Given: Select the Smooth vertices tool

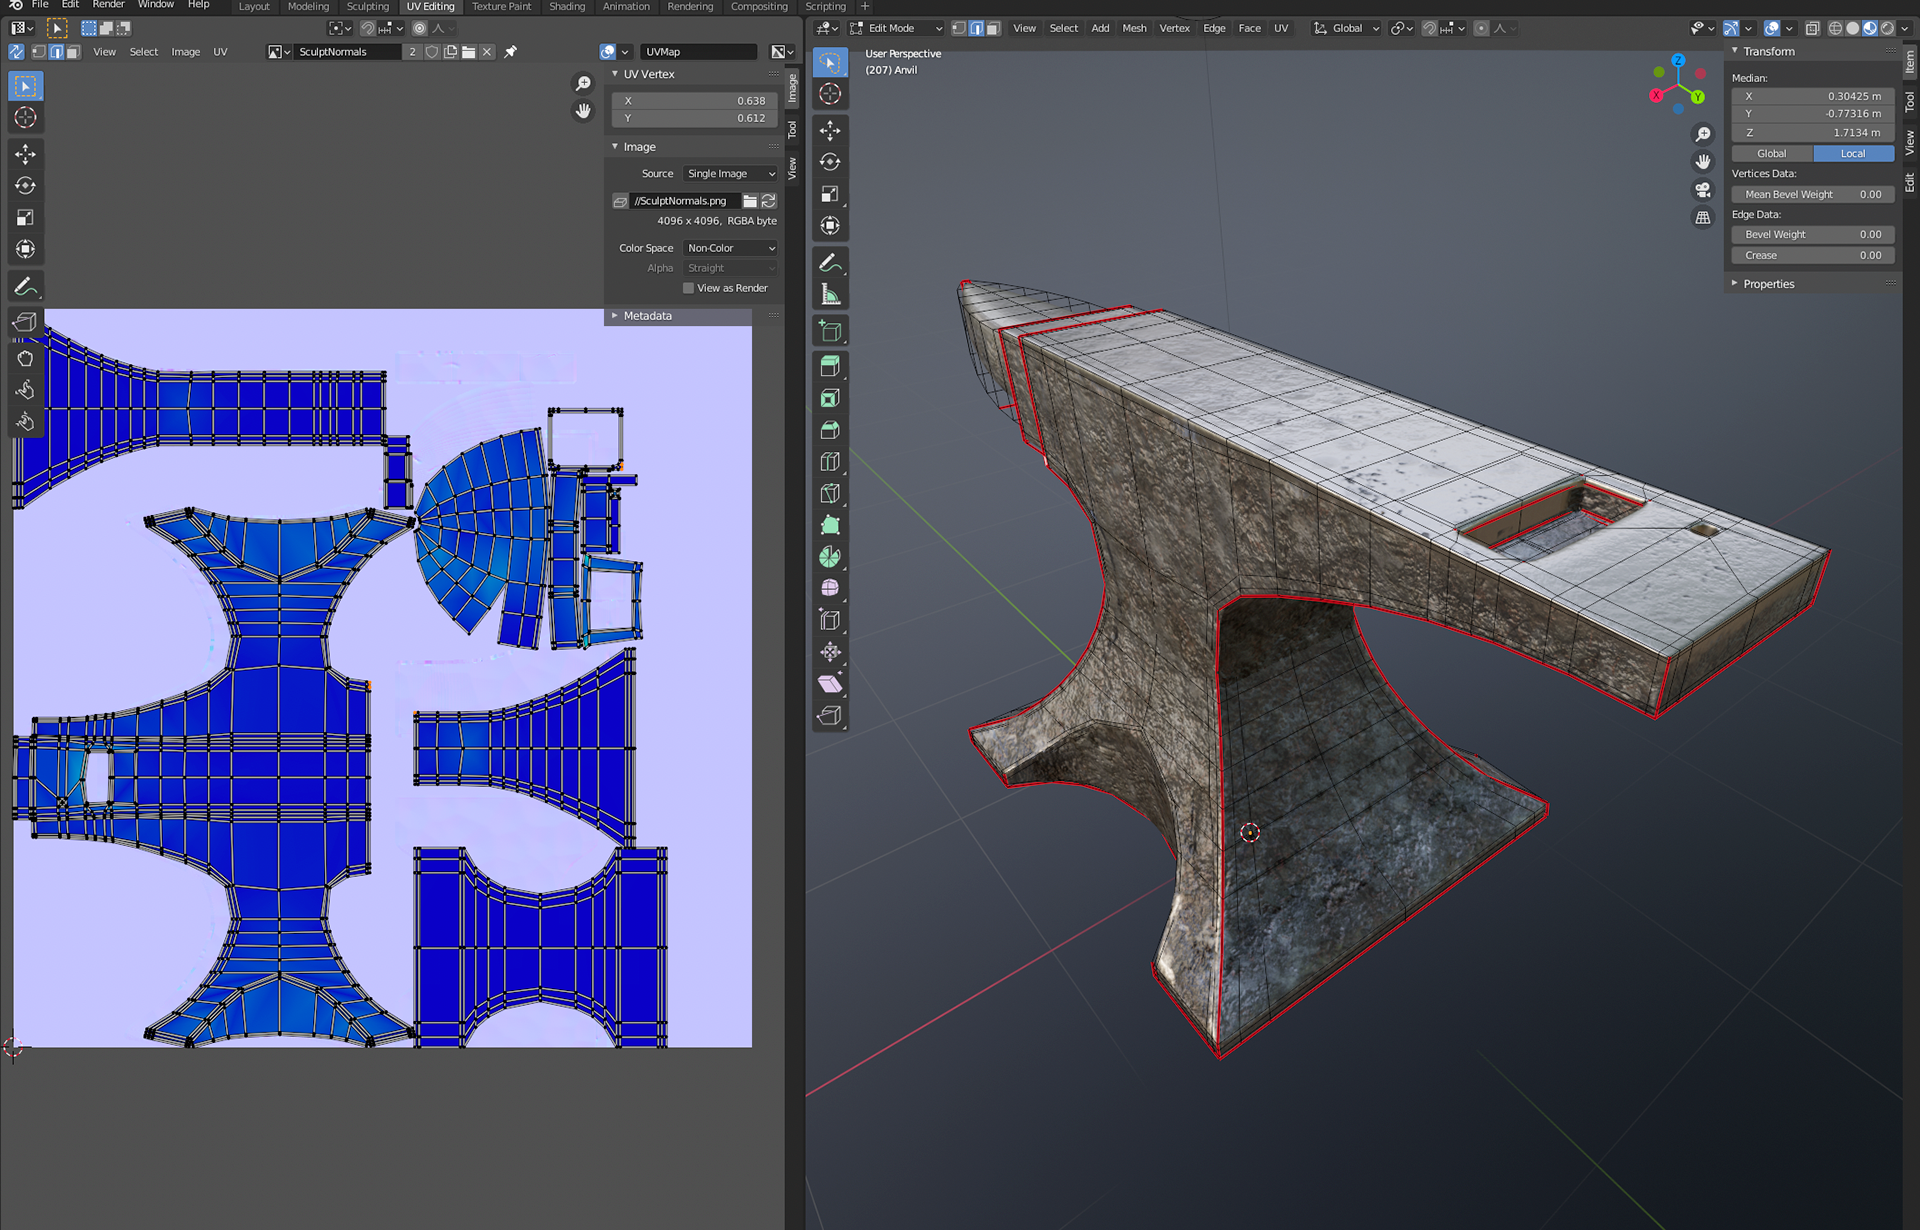Looking at the screenshot, I should [x=830, y=589].
